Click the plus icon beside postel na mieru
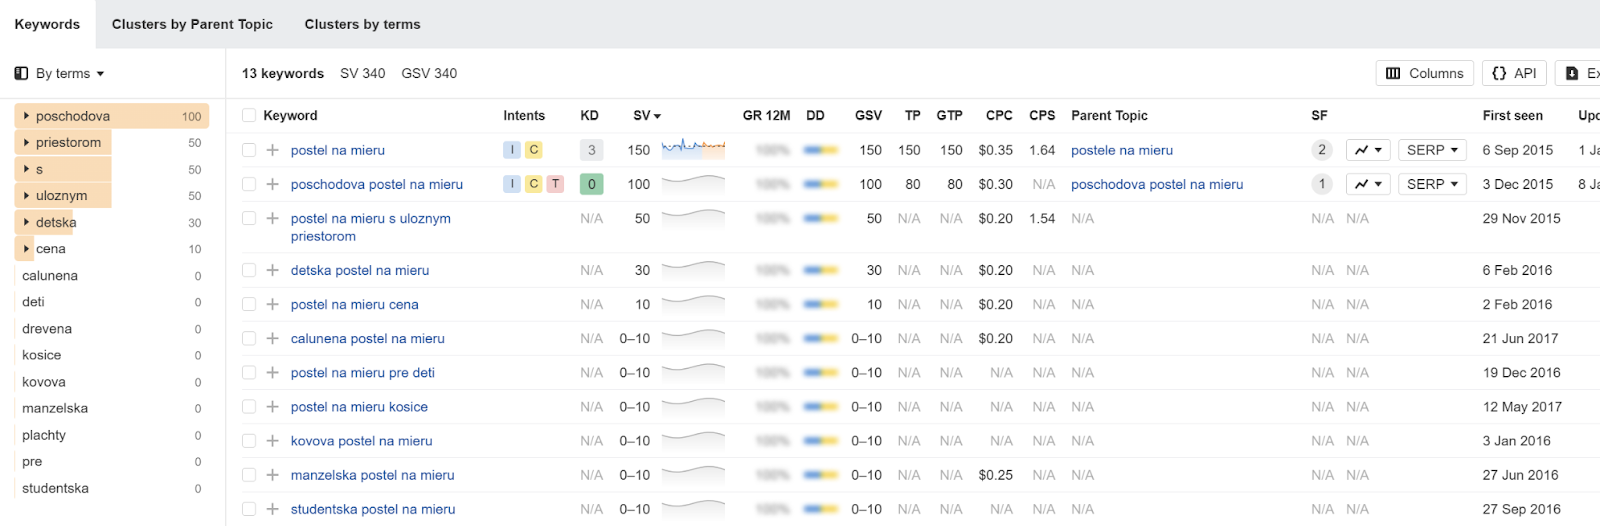This screenshot has width=1600, height=526. pyautogui.click(x=272, y=150)
